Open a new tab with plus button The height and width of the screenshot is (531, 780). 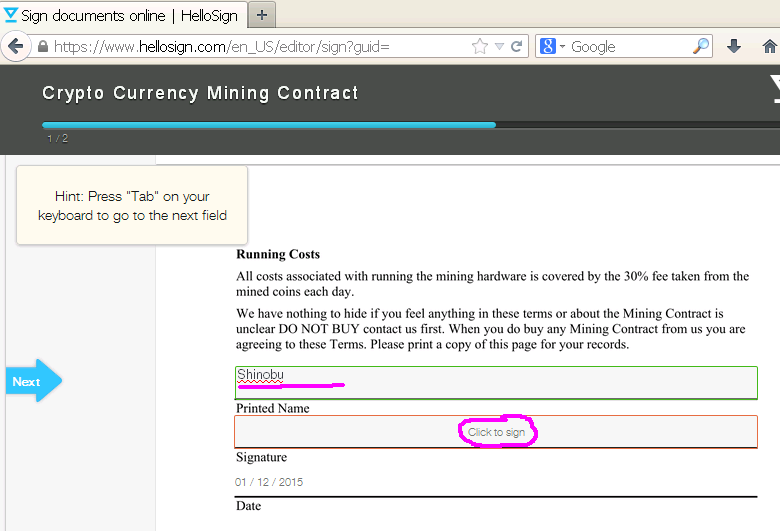click(x=262, y=15)
